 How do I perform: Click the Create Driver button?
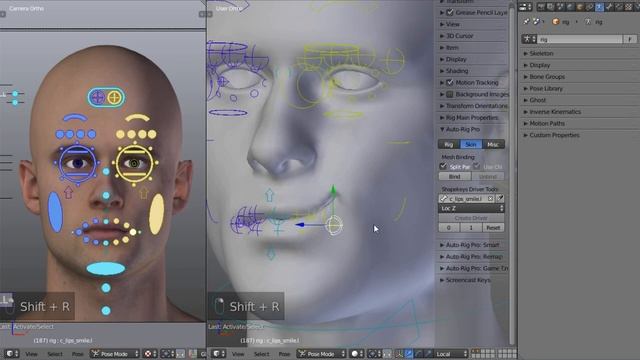[x=471, y=218]
